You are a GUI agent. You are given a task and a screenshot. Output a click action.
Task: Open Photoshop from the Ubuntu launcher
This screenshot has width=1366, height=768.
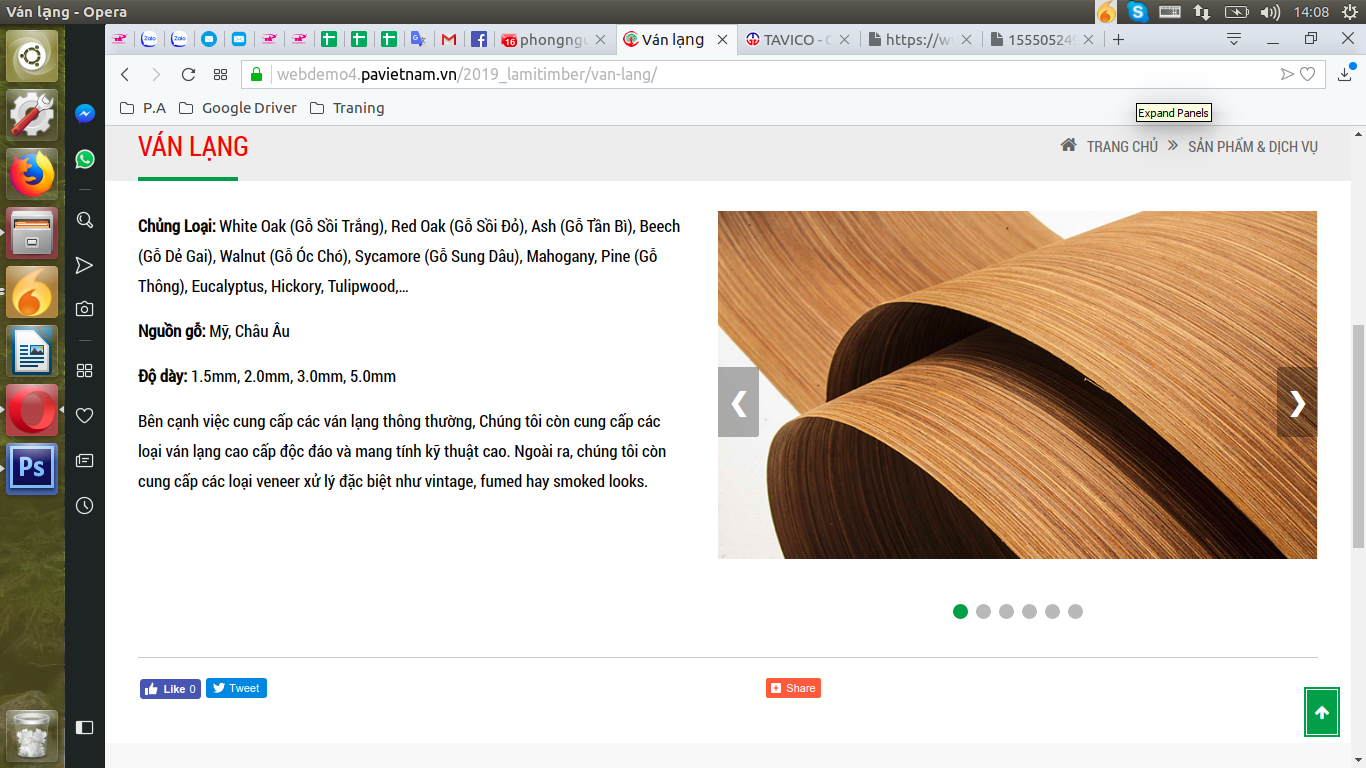(32, 469)
